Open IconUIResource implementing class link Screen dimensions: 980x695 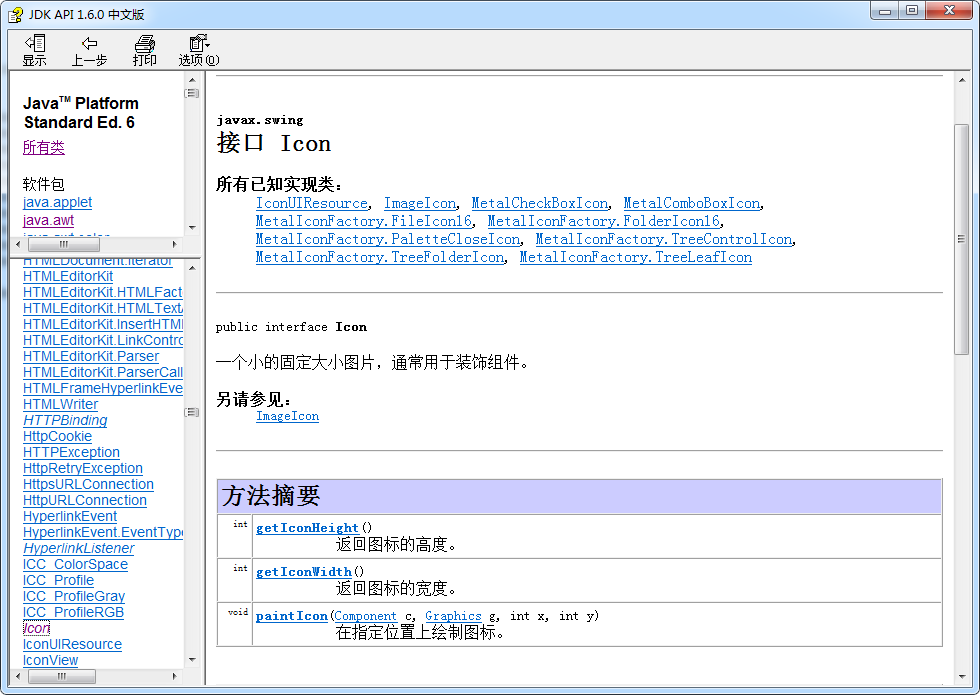tap(312, 203)
